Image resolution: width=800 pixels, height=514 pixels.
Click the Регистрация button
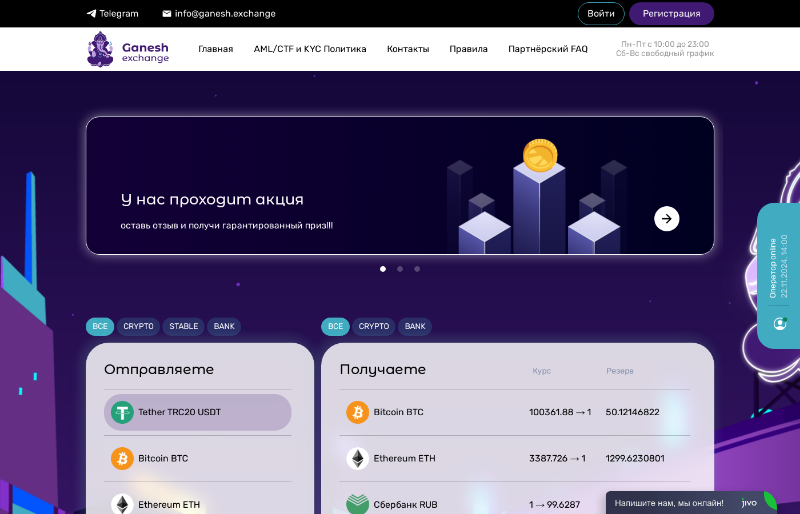(x=671, y=14)
